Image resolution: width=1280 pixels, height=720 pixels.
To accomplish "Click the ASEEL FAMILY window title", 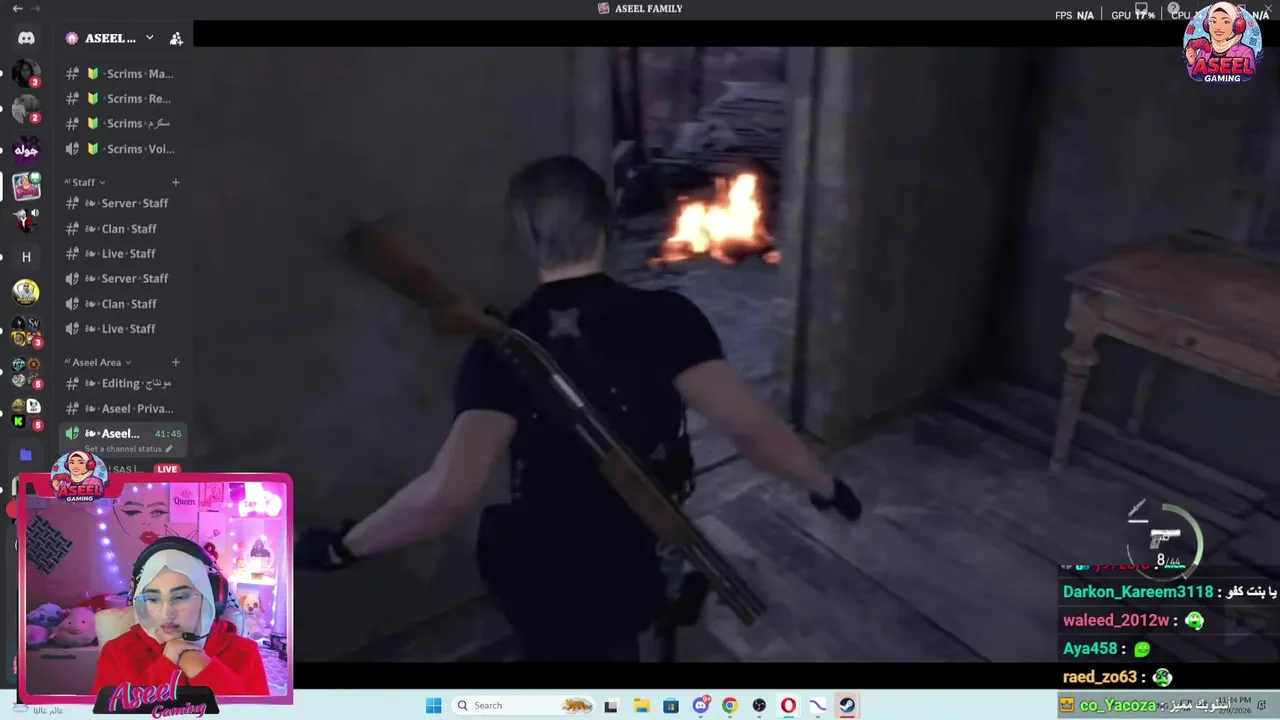I will pyautogui.click(x=640, y=8).
